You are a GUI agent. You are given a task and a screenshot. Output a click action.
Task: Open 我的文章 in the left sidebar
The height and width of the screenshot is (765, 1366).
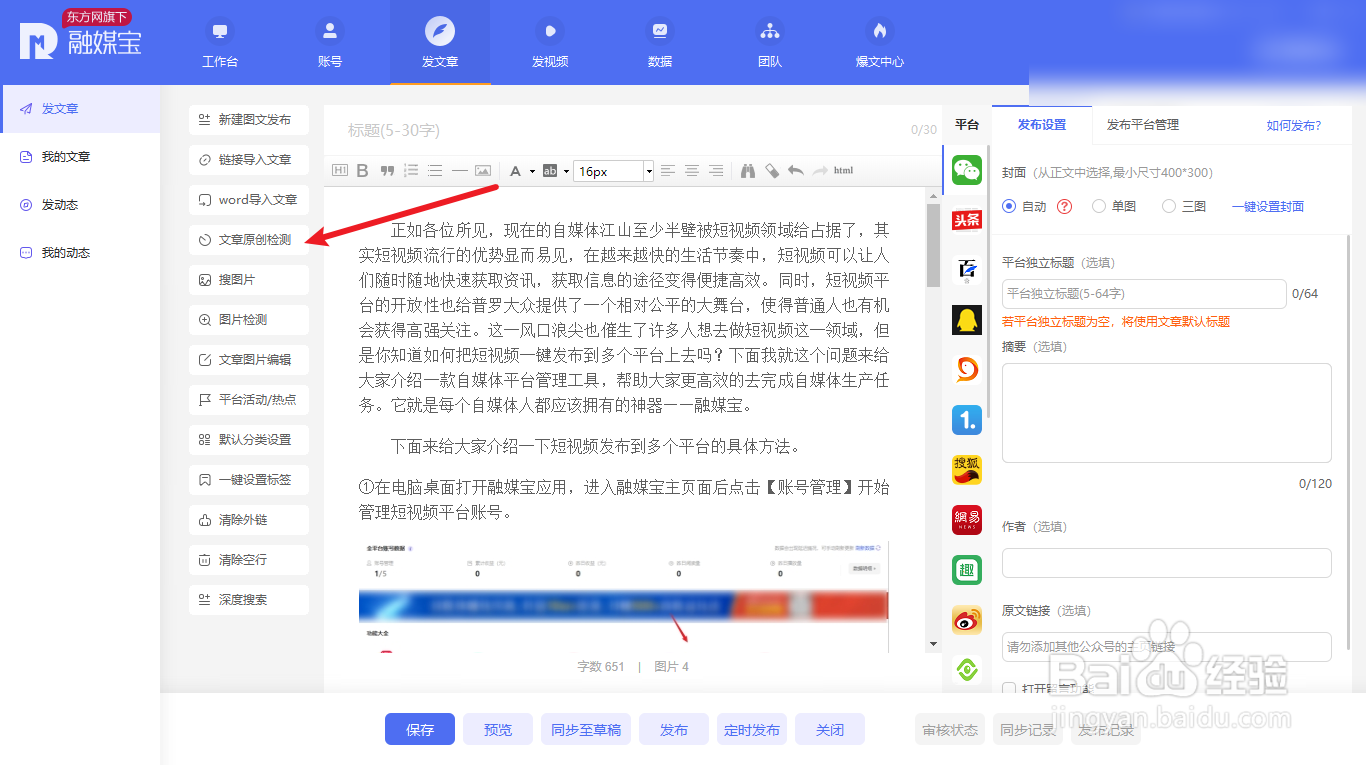click(80, 157)
